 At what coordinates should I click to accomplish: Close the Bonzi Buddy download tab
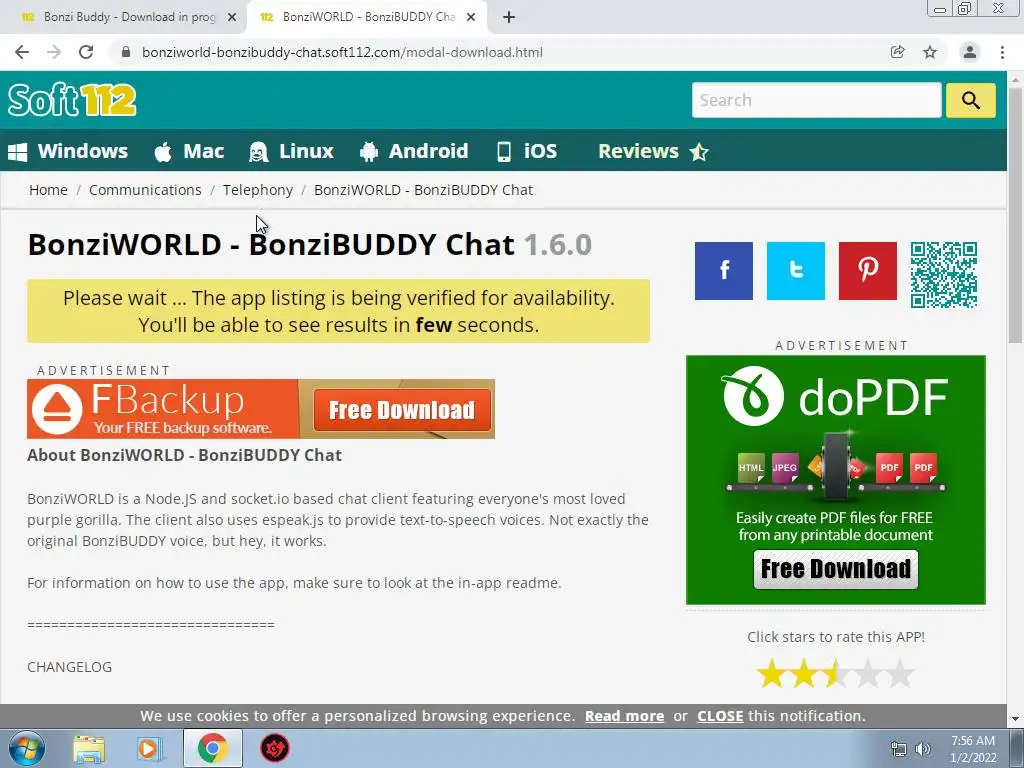coord(232,18)
